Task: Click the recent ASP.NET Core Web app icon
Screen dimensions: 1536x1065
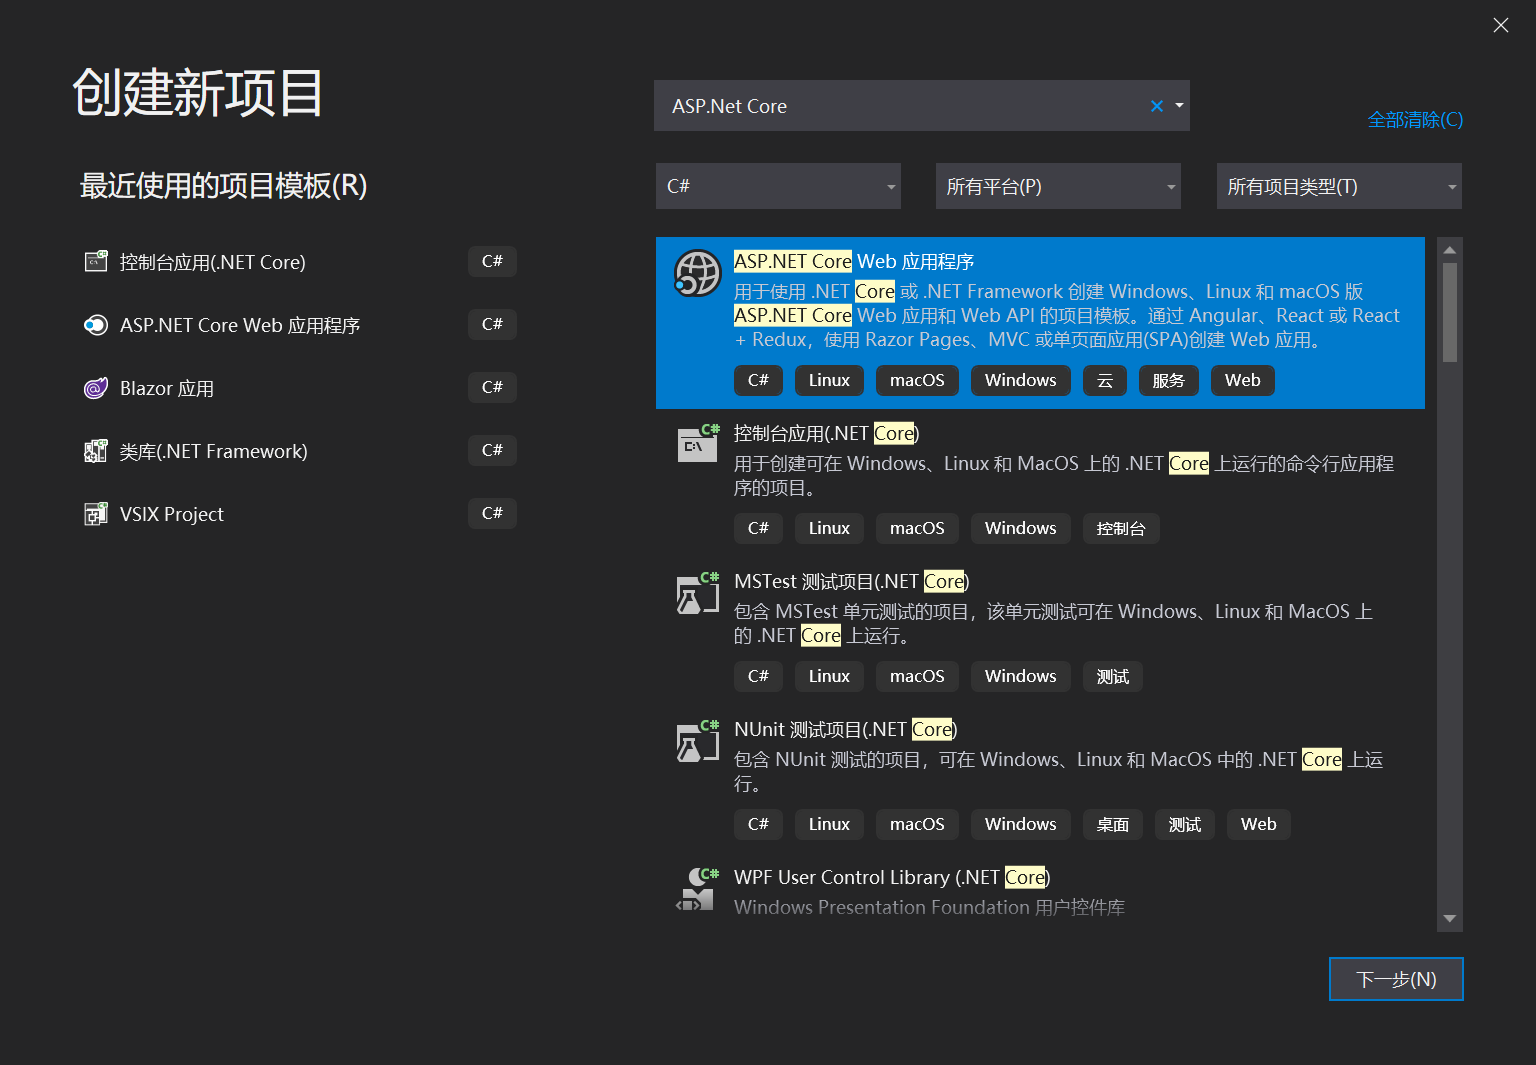Action: (x=96, y=325)
